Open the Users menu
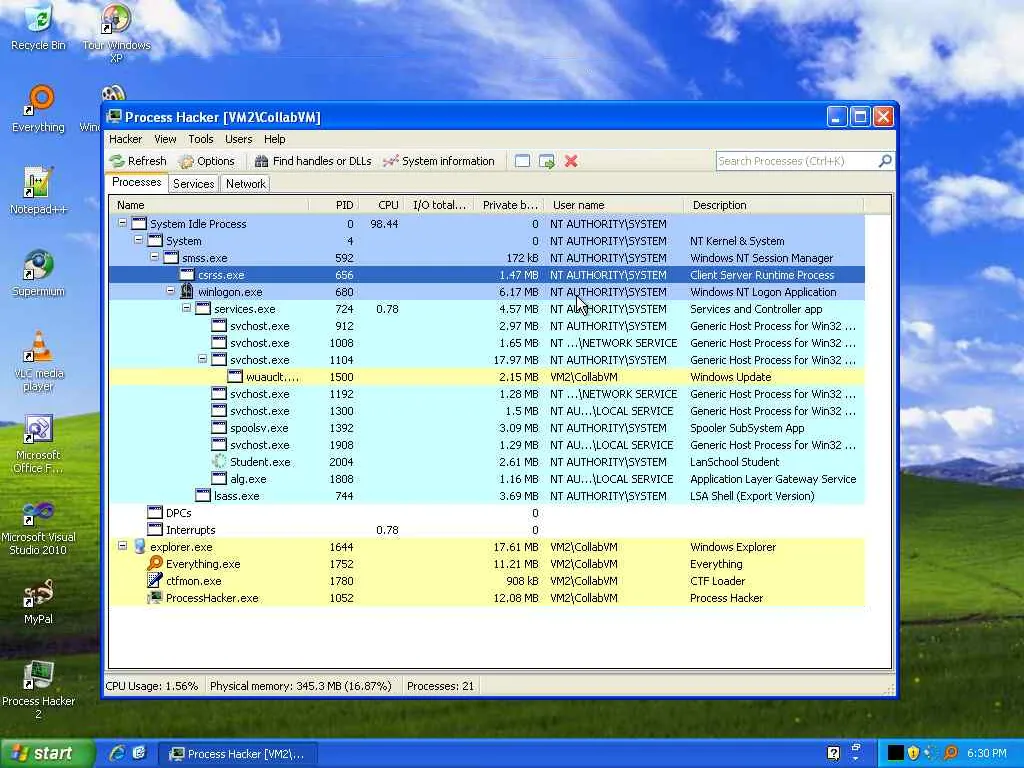The height and width of the screenshot is (768, 1024). 238,139
